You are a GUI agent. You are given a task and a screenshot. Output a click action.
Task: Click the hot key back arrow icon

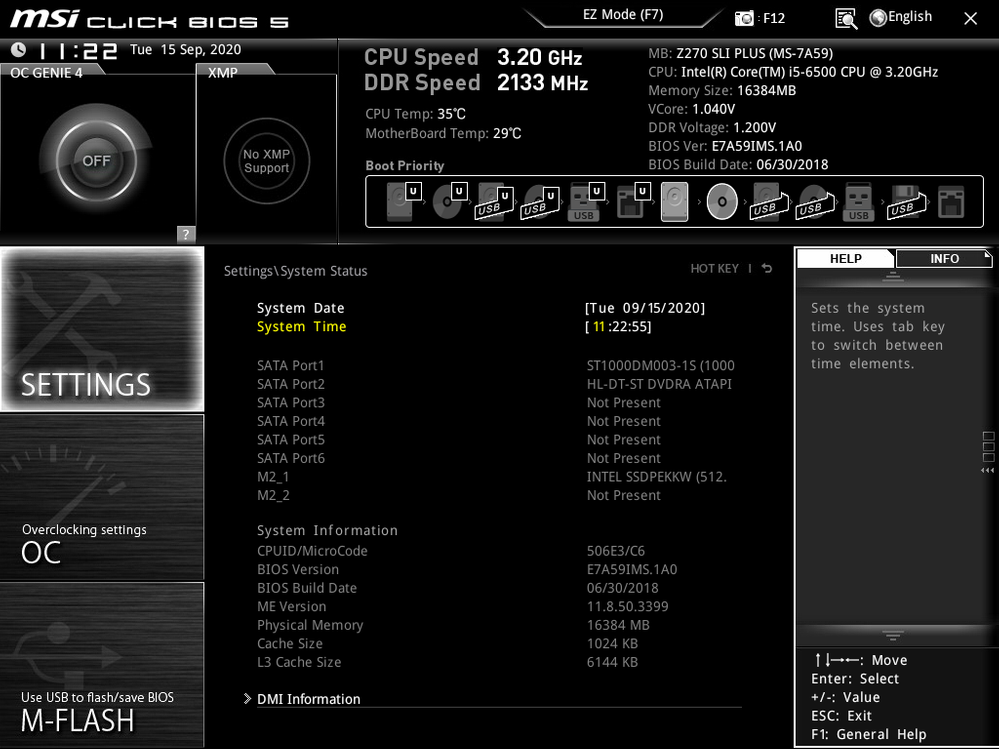(x=767, y=269)
